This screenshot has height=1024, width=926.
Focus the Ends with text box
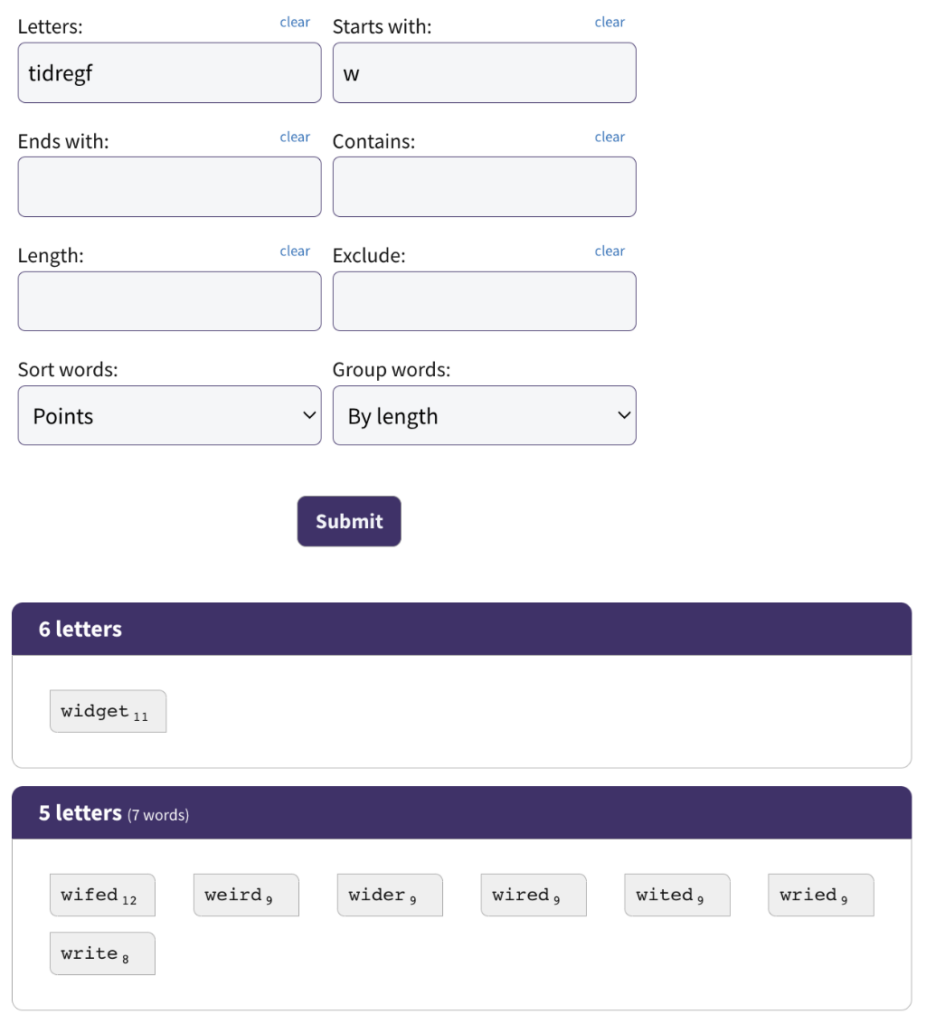(169, 186)
